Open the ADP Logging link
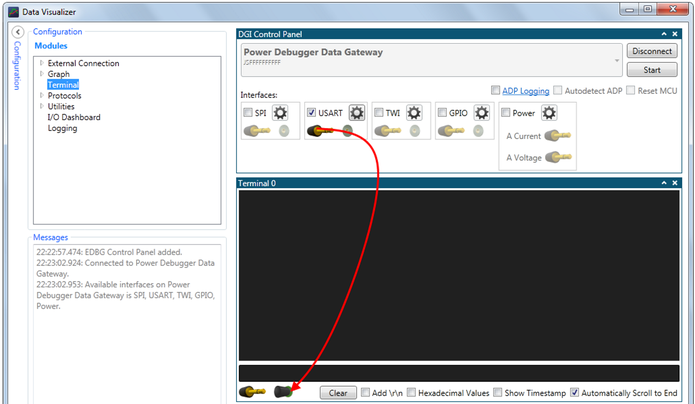Image resolution: width=695 pixels, height=404 pixels. point(526,91)
